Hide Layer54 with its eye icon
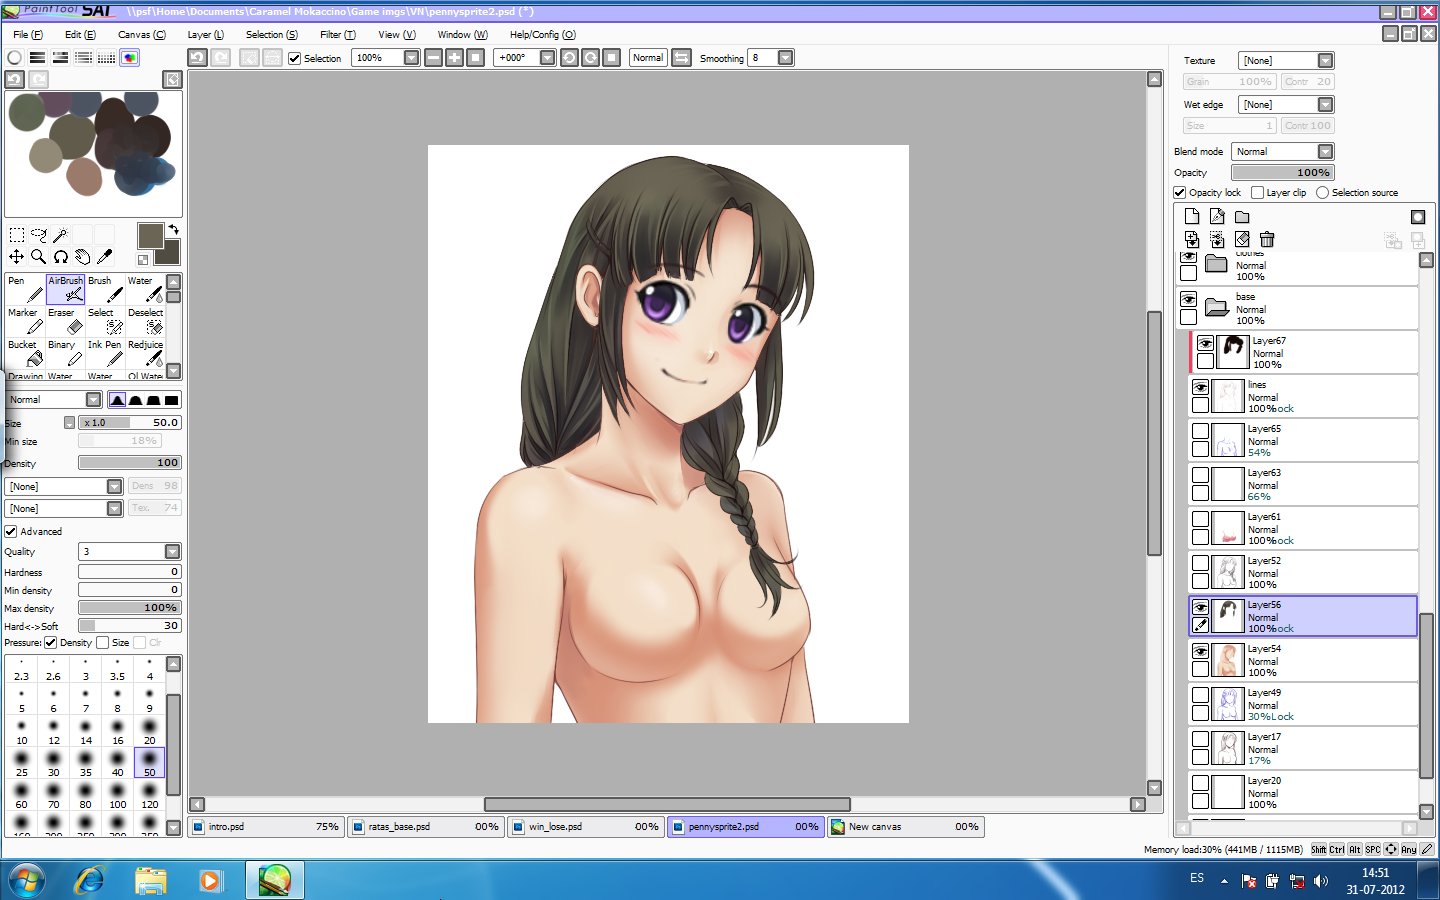Image resolution: width=1440 pixels, height=900 pixels. pyautogui.click(x=1200, y=651)
